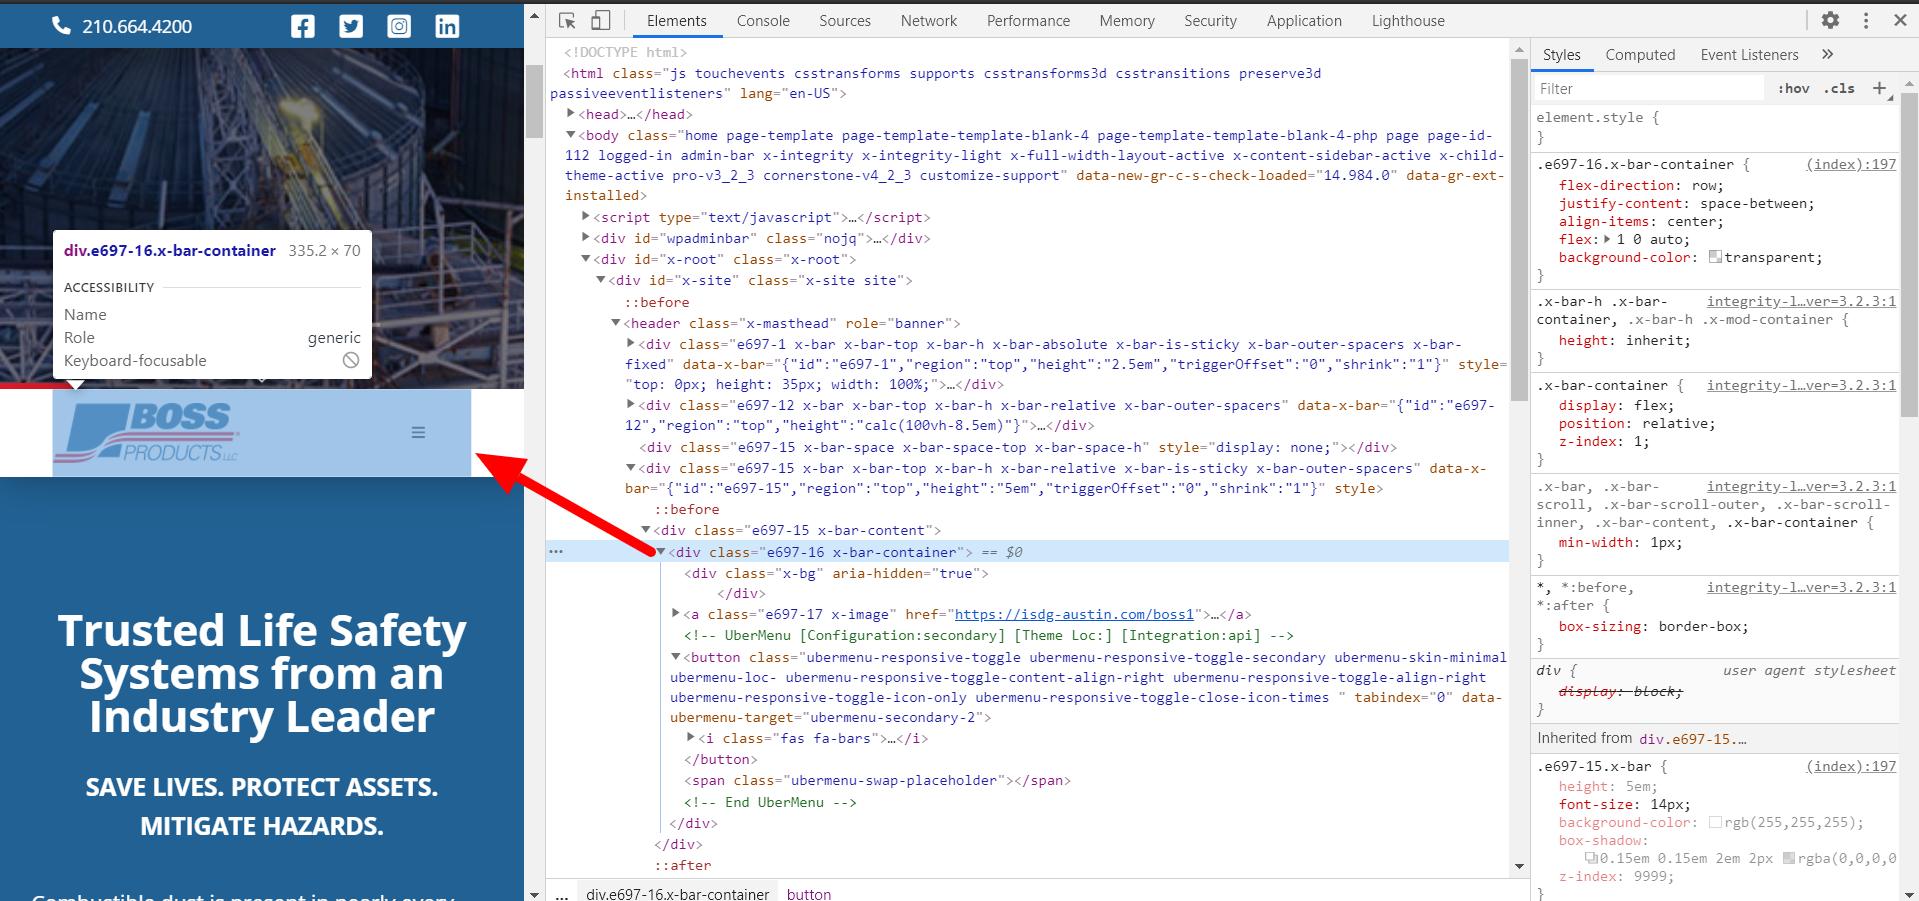Expand the flex shorthand property triangle

[1607, 239]
